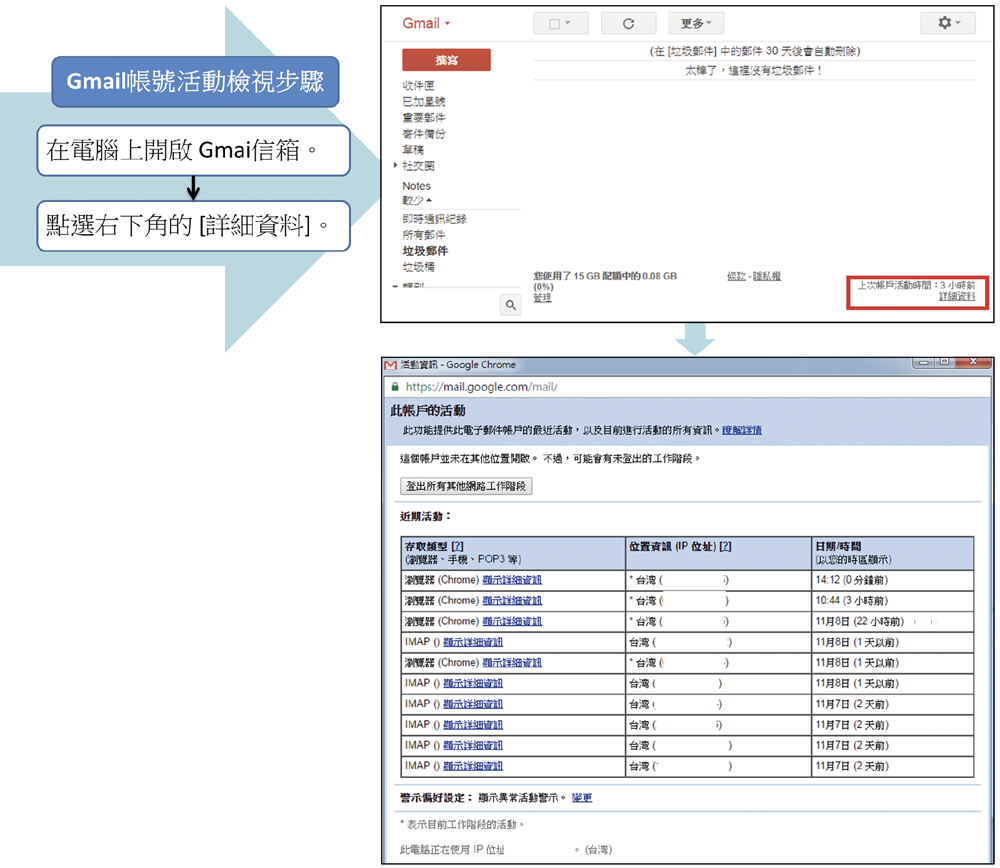Click the '11月8日 (22 小時前)' time cell
This screenshot has width=1000, height=868.
tap(893, 622)
